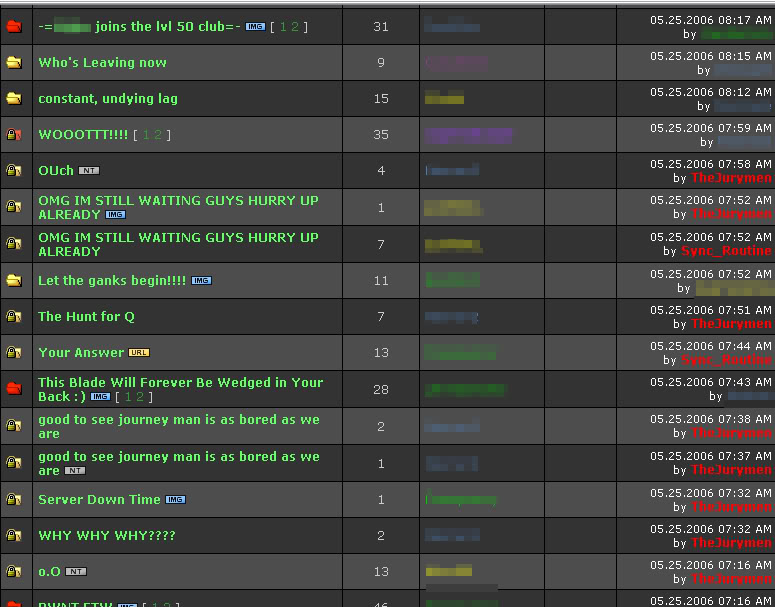Click the red locked icon beside 'WOOOTTT!!!!'

click(x=14, y=135)
